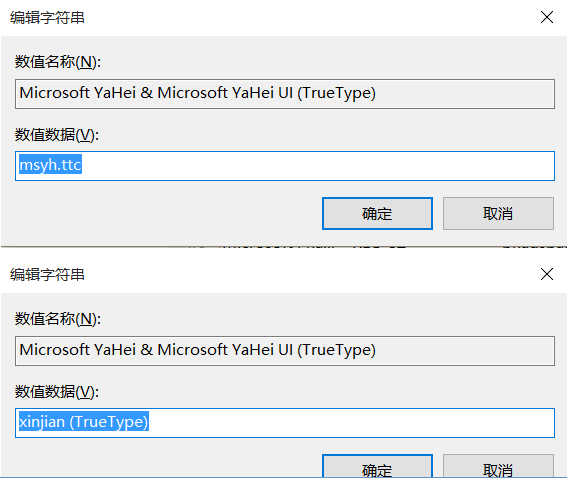Screen dimensions: 567x478
Task: Focus the lower dialog's 数值数据 input box
Action: [285, 423]
